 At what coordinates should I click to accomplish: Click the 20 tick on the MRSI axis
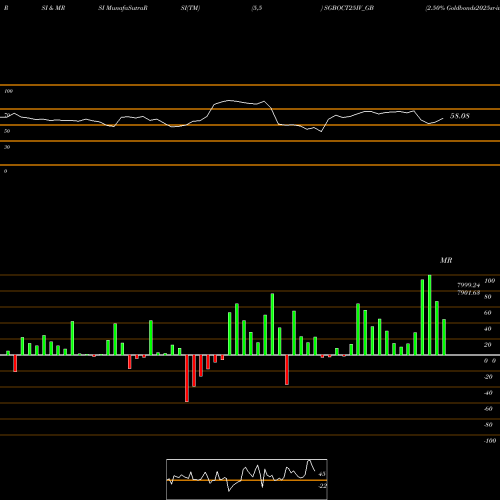click(487, 345)
